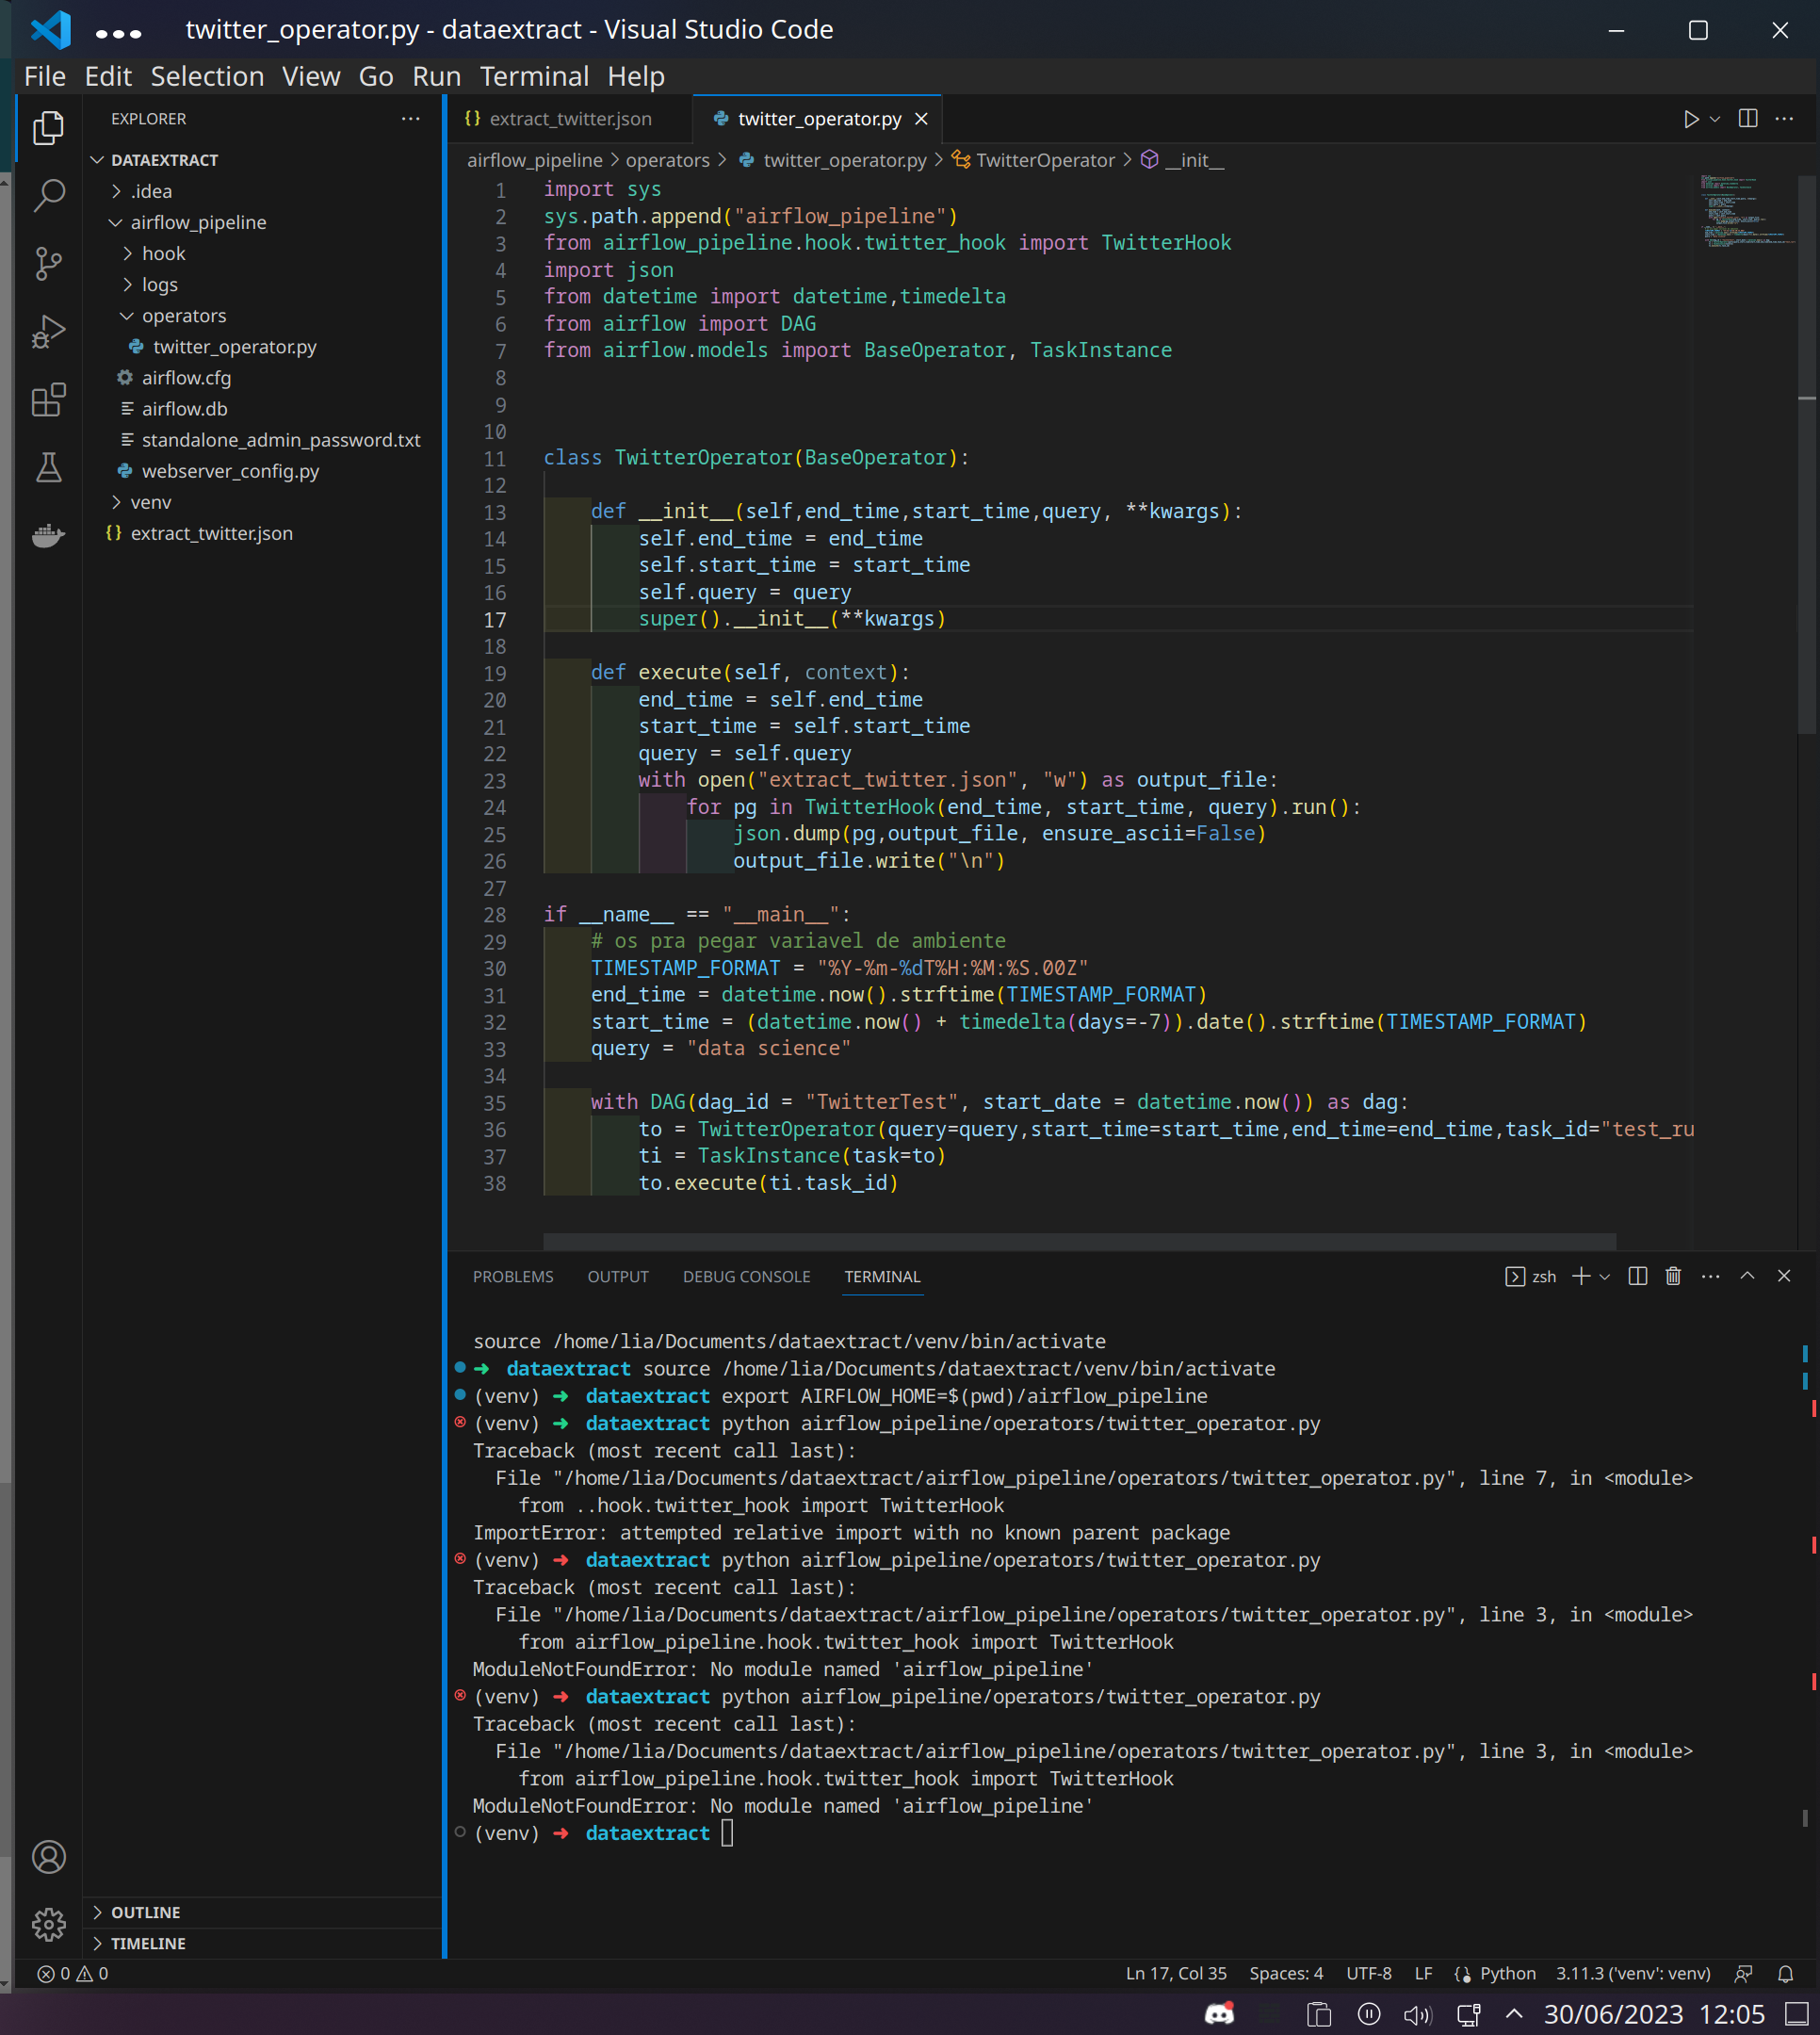Split the editor to the right
The height and width of the screenshot is (2035, 1820).
1747,119
